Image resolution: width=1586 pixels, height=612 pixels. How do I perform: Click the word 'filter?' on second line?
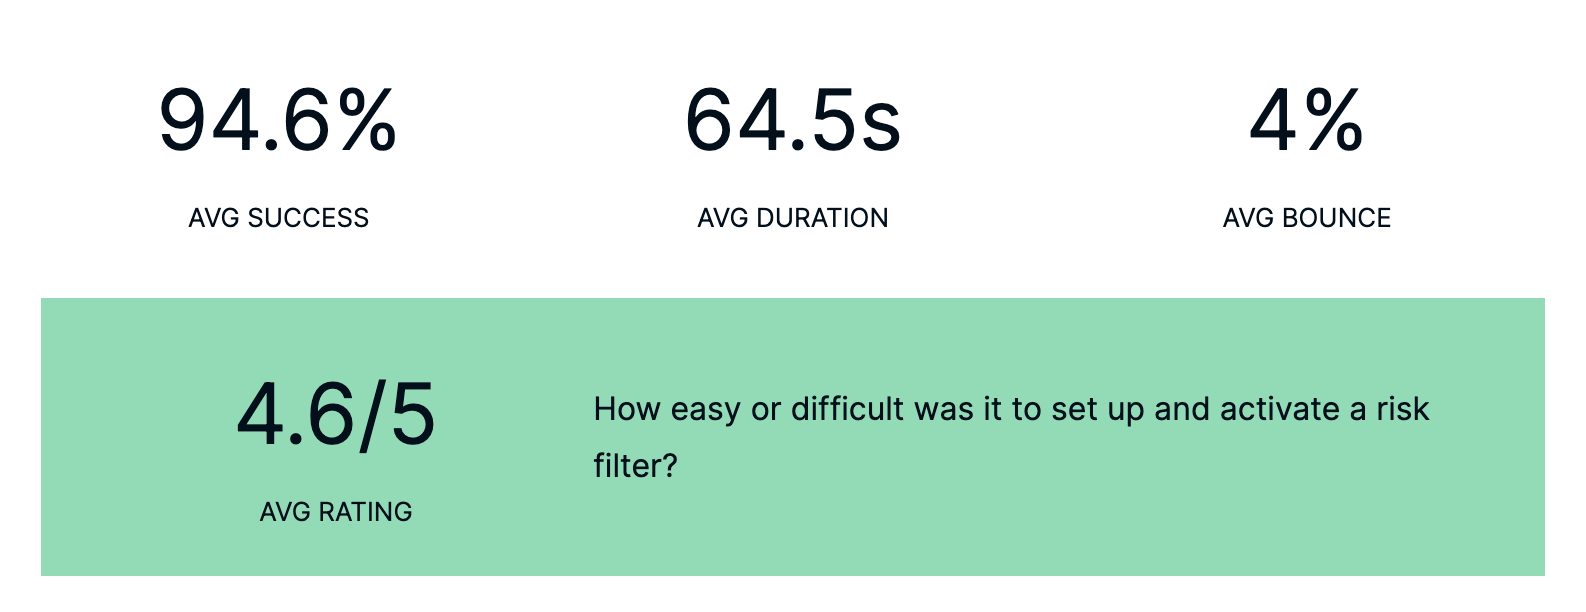(636, 466)
